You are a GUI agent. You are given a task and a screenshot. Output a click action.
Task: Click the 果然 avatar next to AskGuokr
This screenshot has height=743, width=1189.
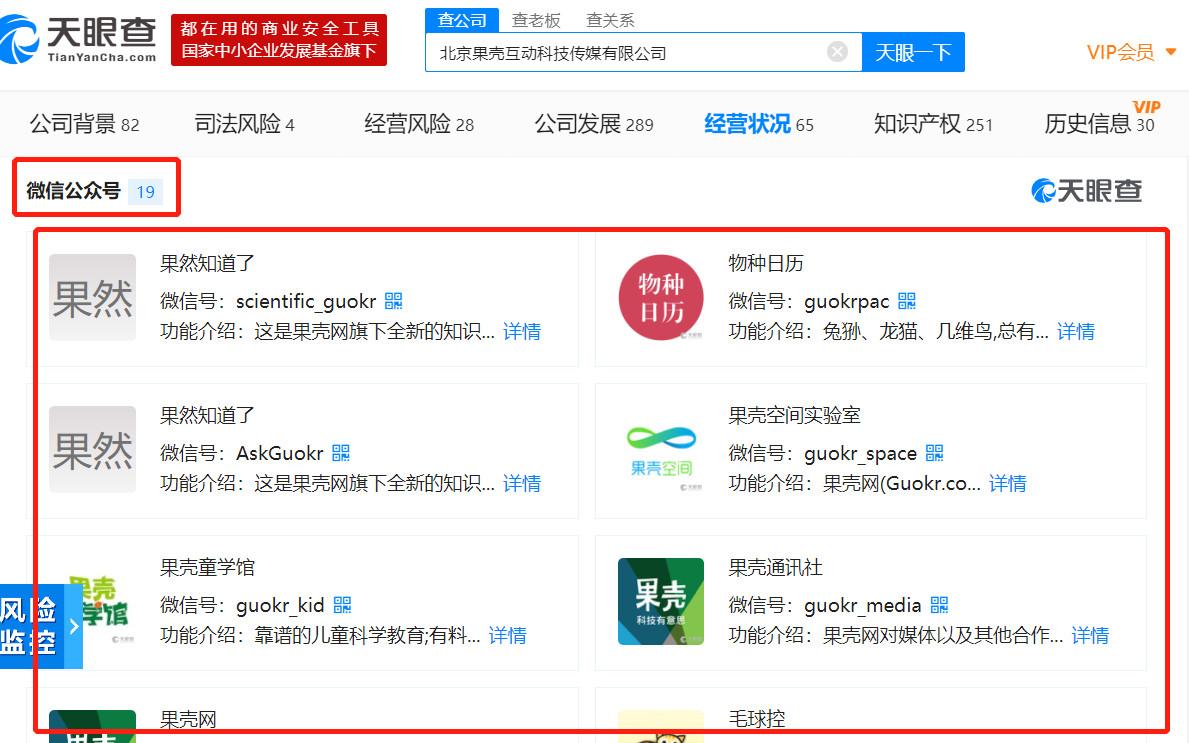93,449
